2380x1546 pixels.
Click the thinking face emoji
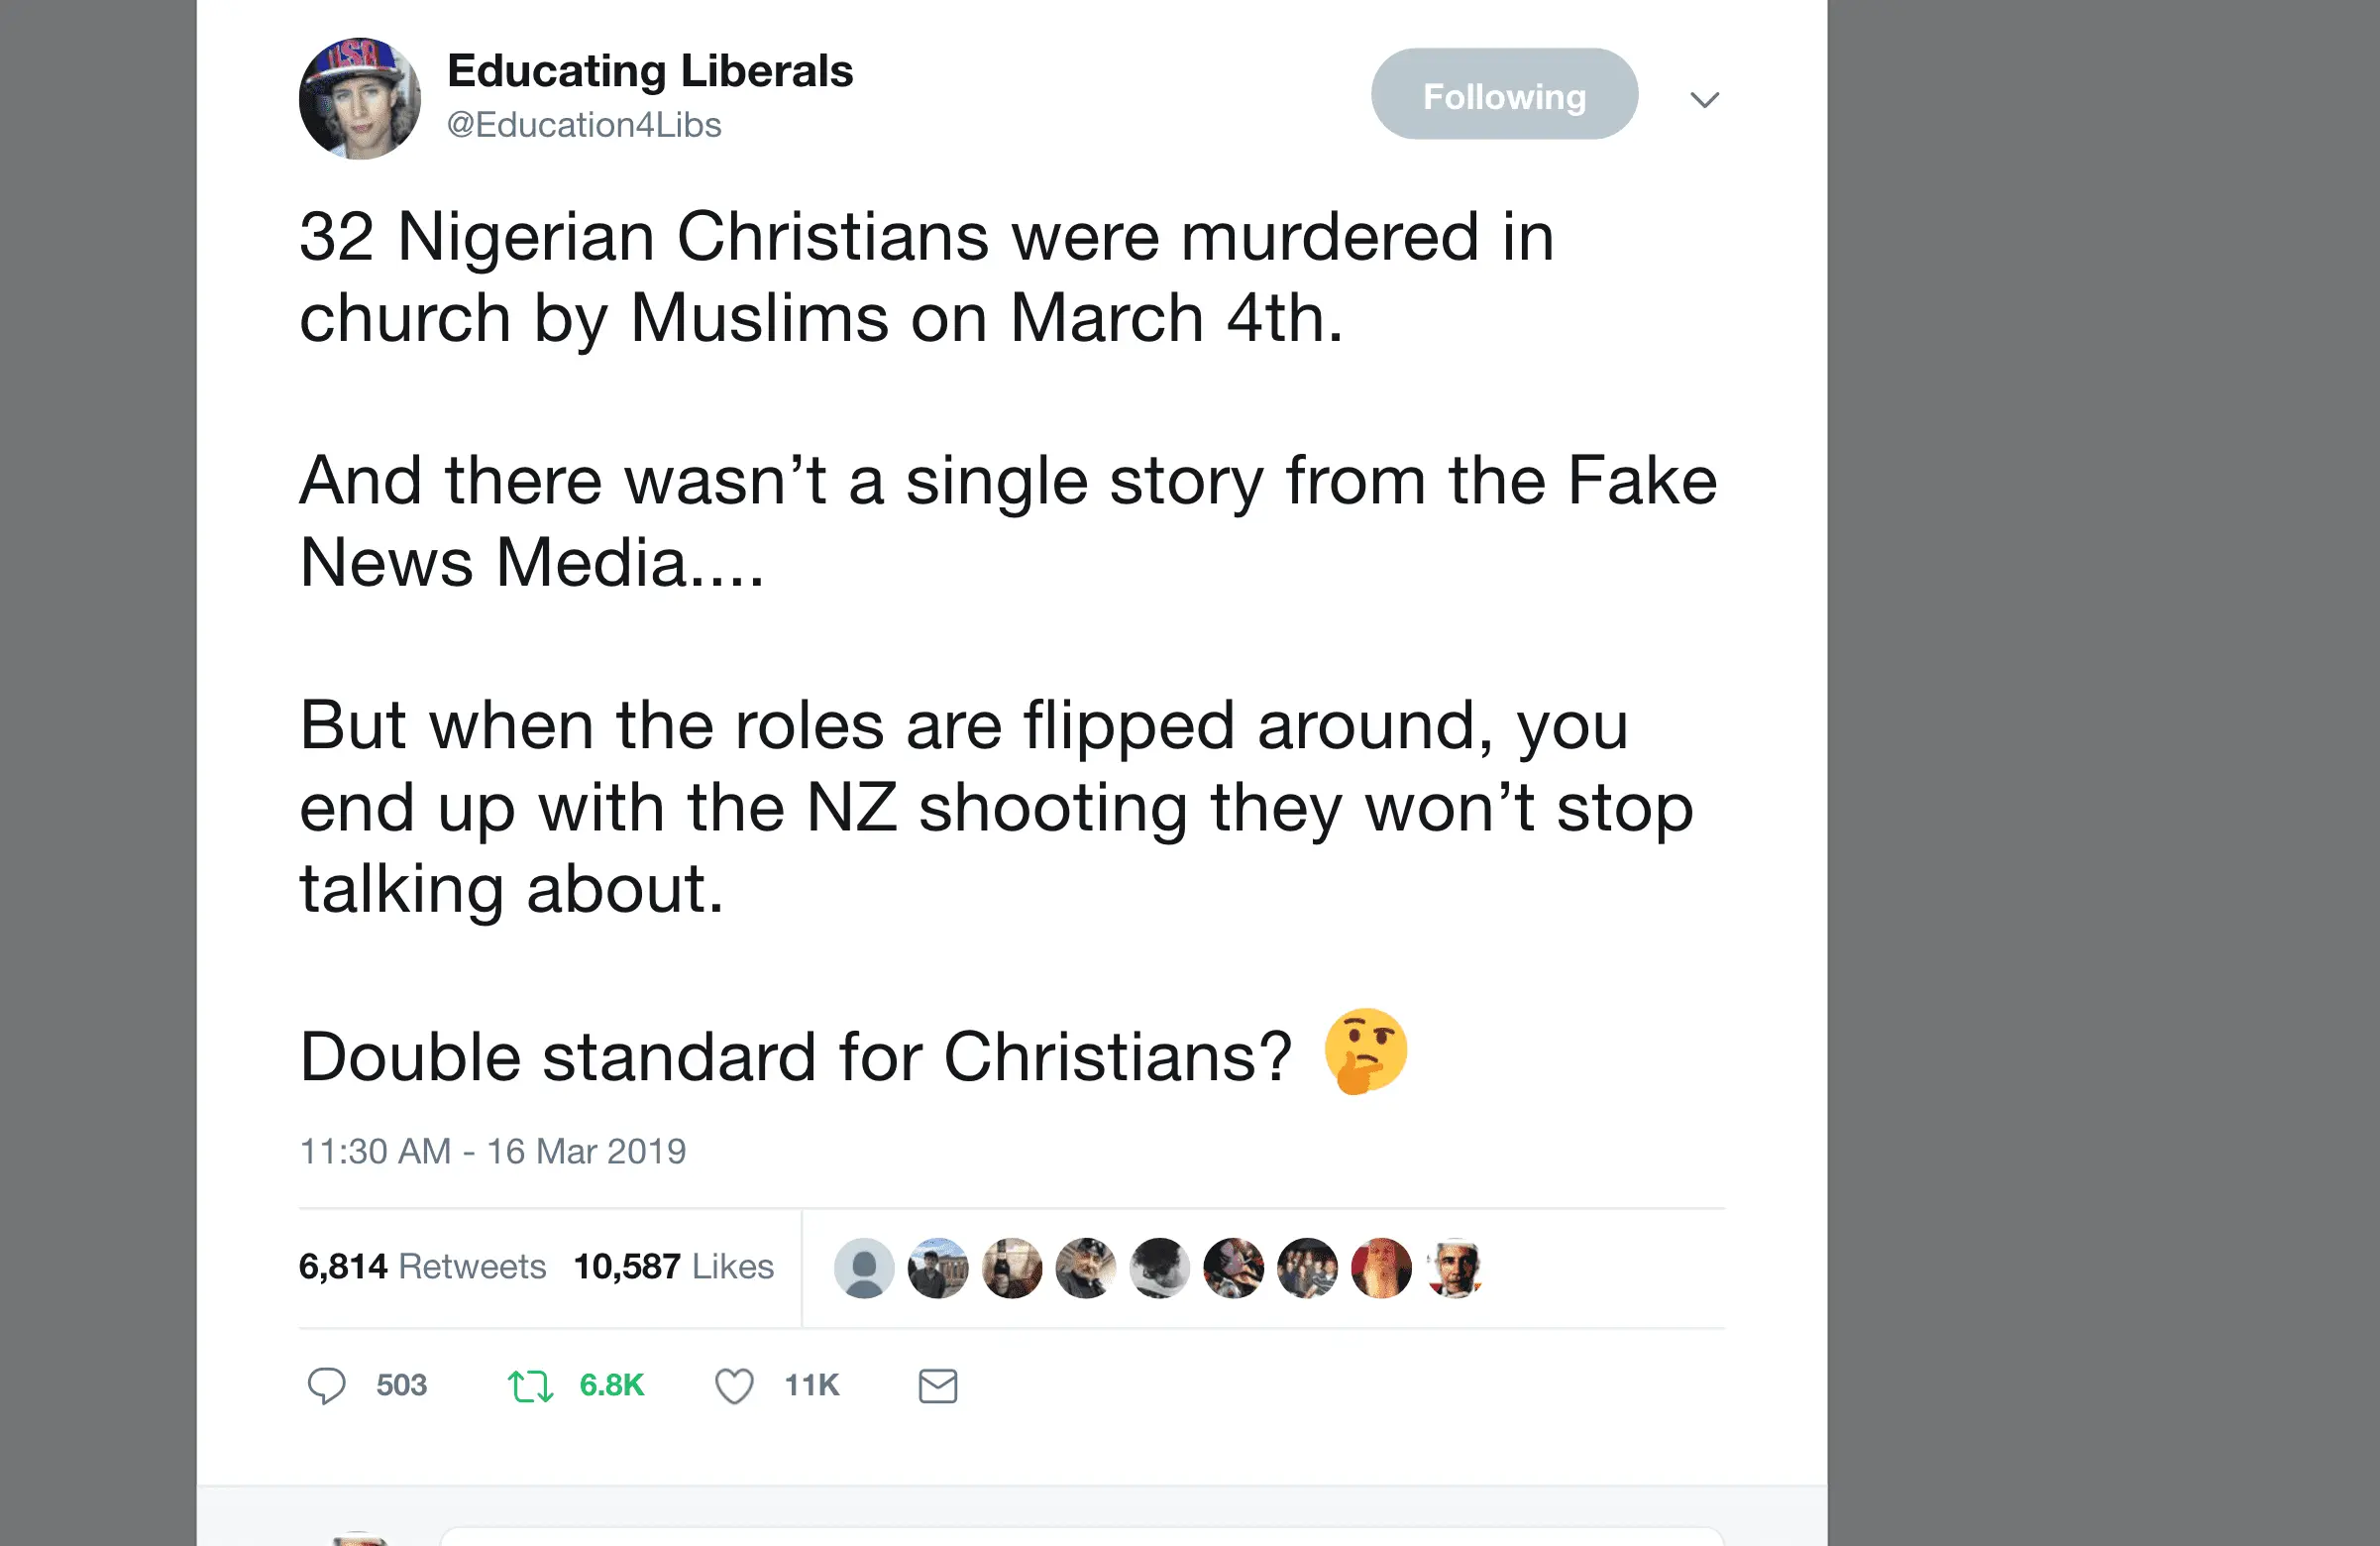pyautogui.click(x=1366, y=1053)
